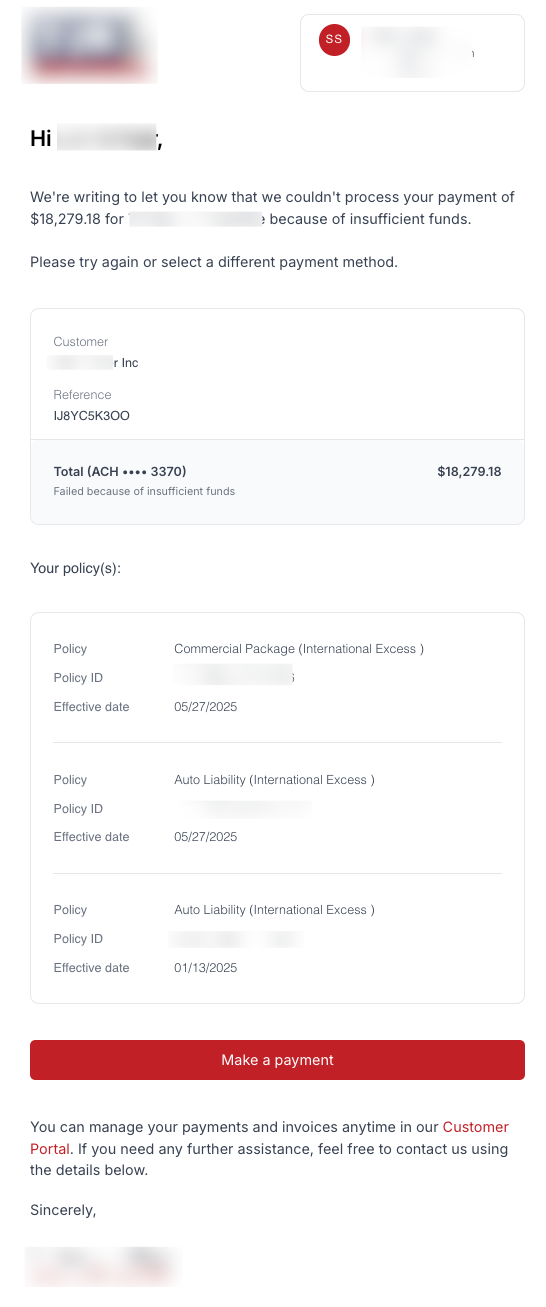Click the $18,279.18 total amount
Image resolution: width=546 pixels, height=1307 pixels.
pyautogui.click(x=469, y=471)
